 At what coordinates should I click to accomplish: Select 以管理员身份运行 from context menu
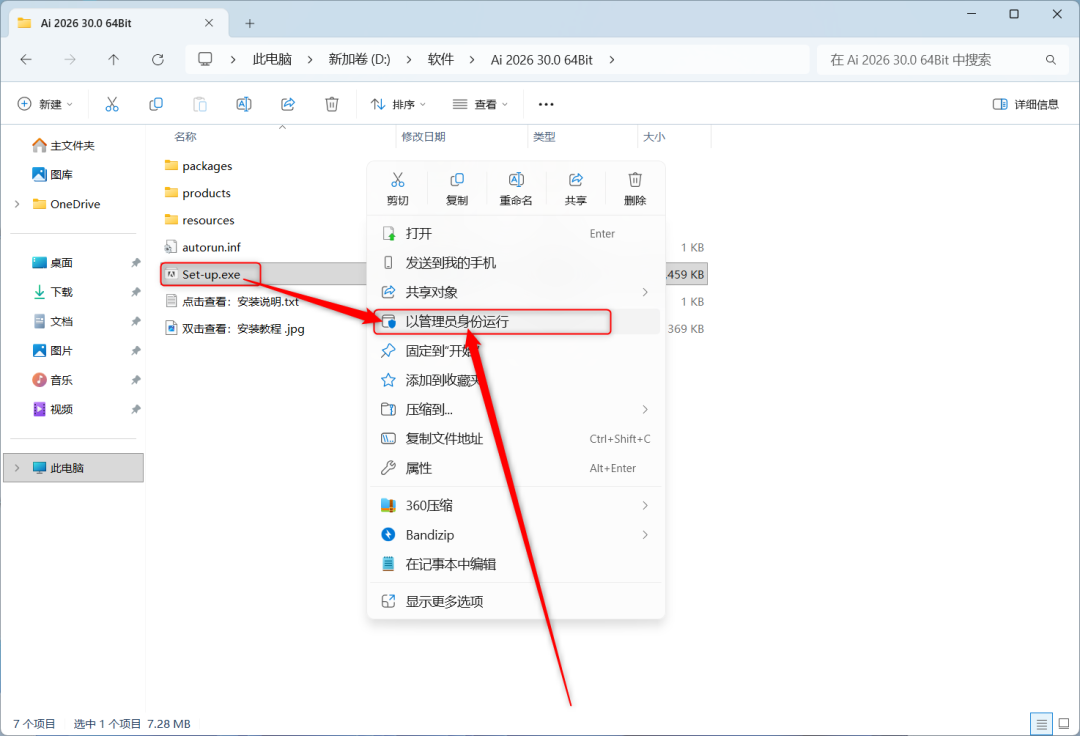coord(457,322)
